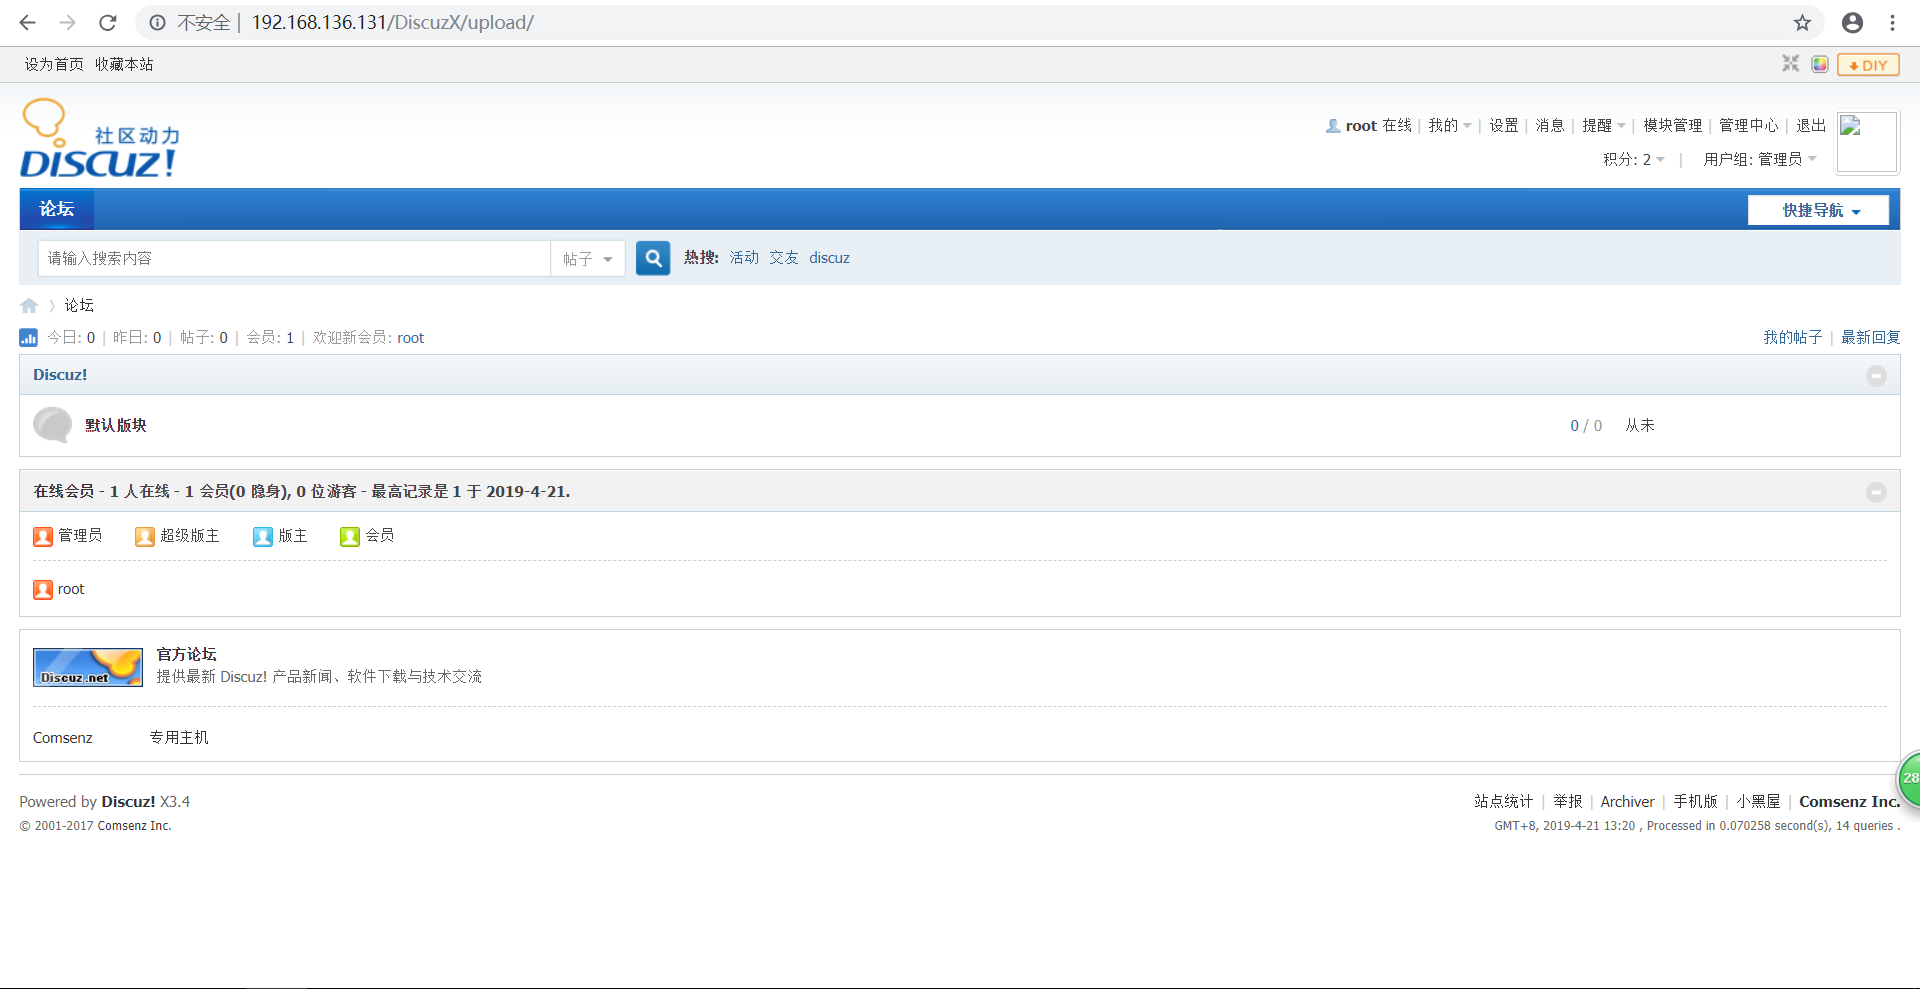Image resolution: width=1920 pixels, height=989 pixels.
Task: Click hot search term 交友
Action: 784,258
